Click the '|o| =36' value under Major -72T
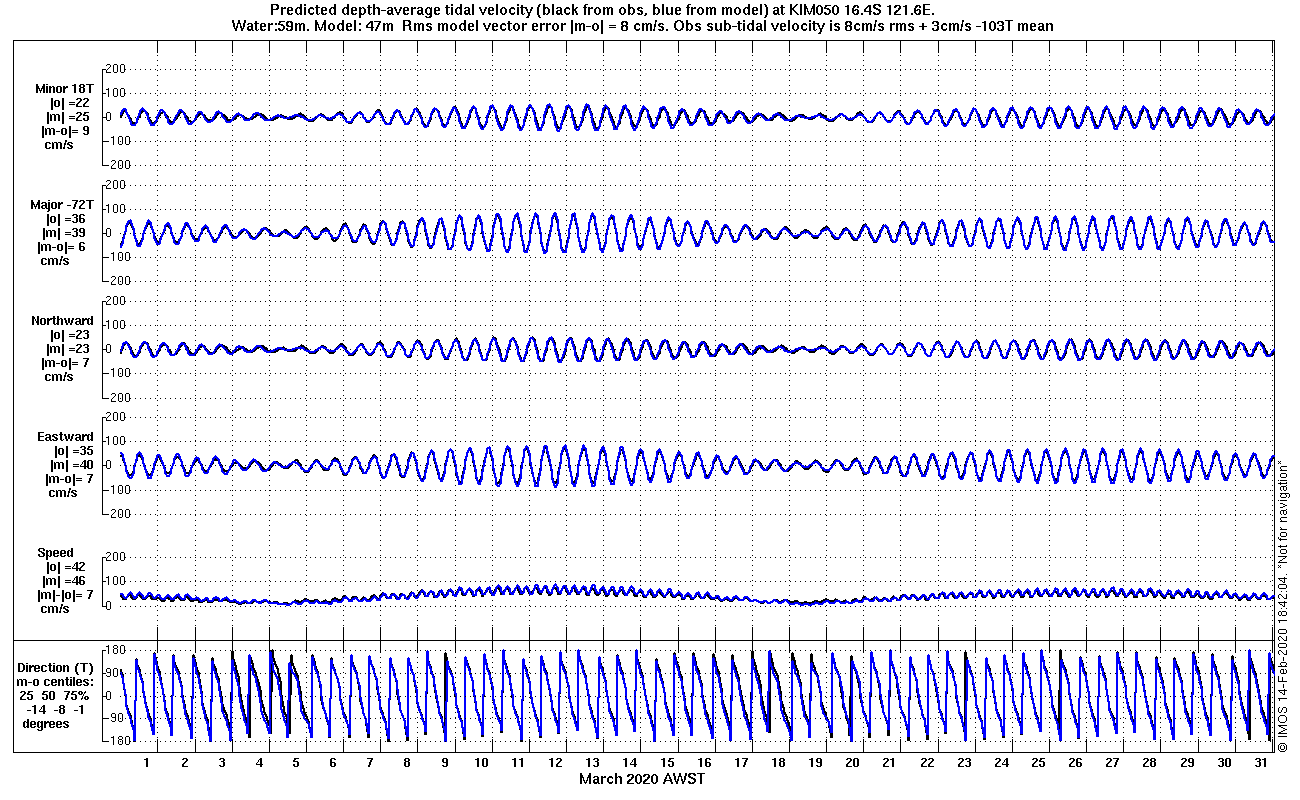Screen dimensions: 1300x800 click(x=65, y=218)
